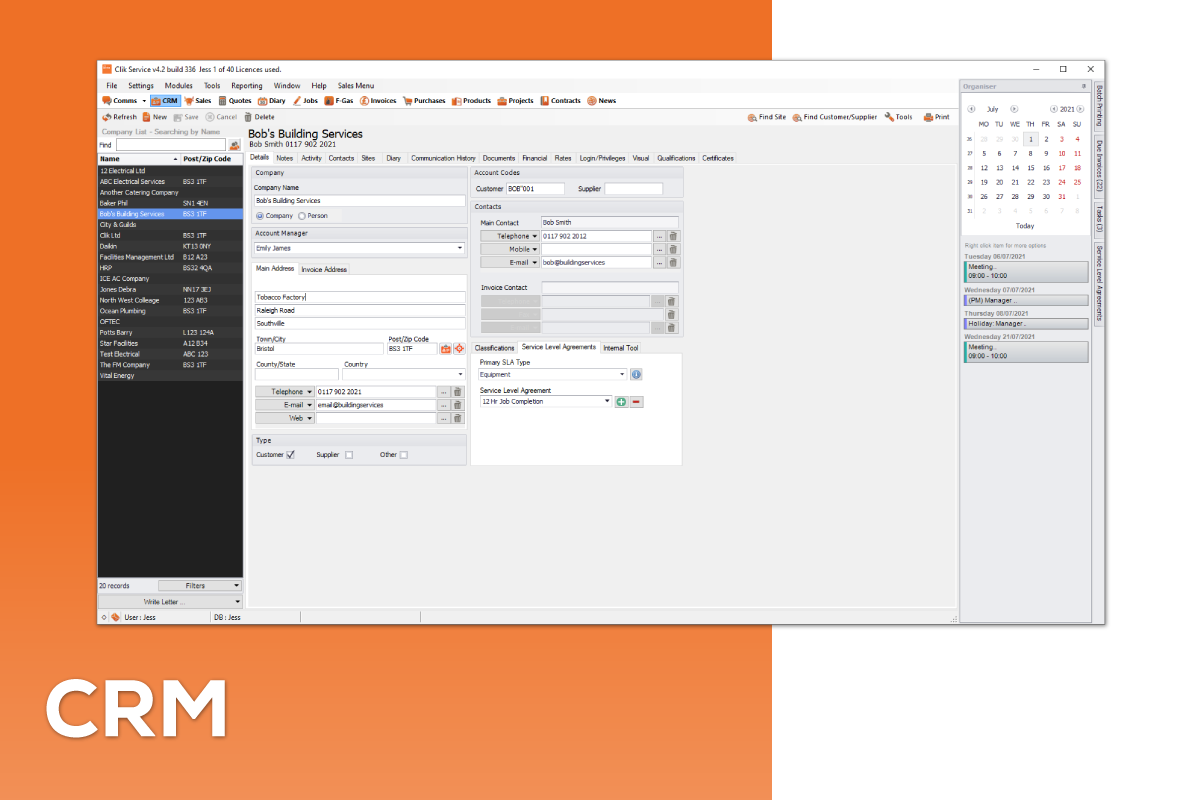Uncheck the Customer type checkbox

(x=291, y=455)
